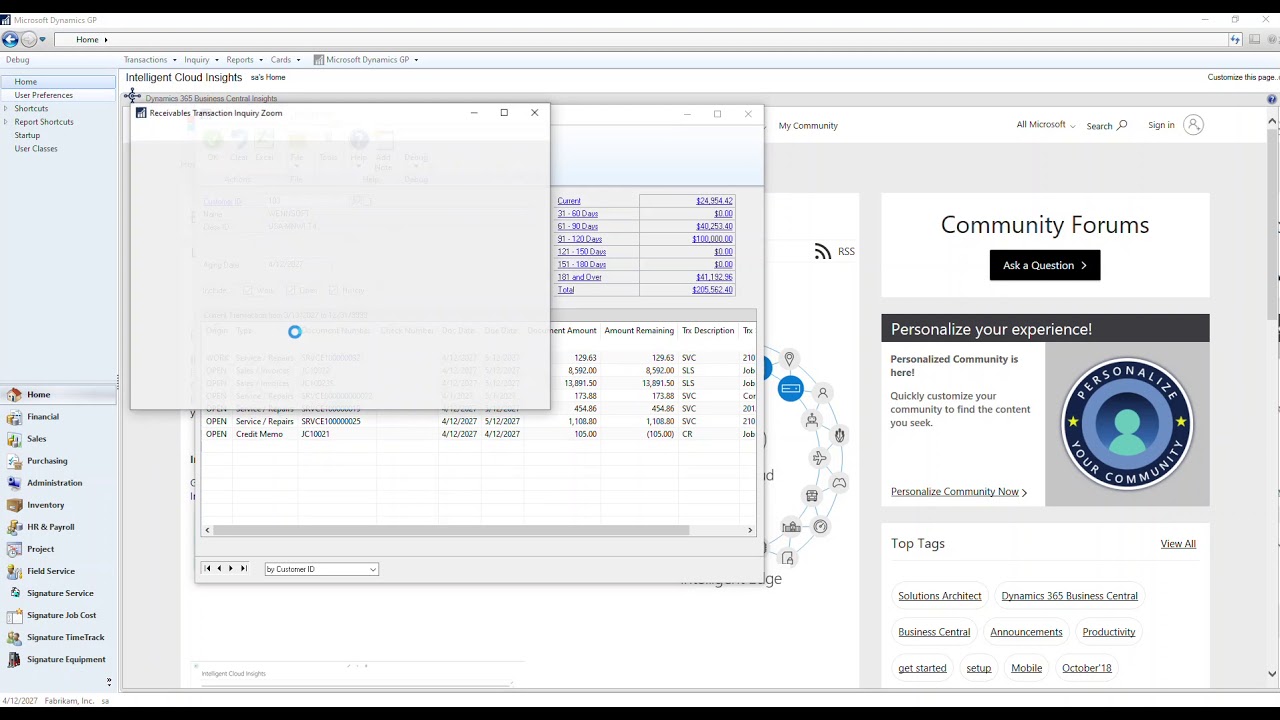The width and height of the screenshot is (1280, 720).
Task: Click the Amount Remaining column header
Action: (639, 331)
